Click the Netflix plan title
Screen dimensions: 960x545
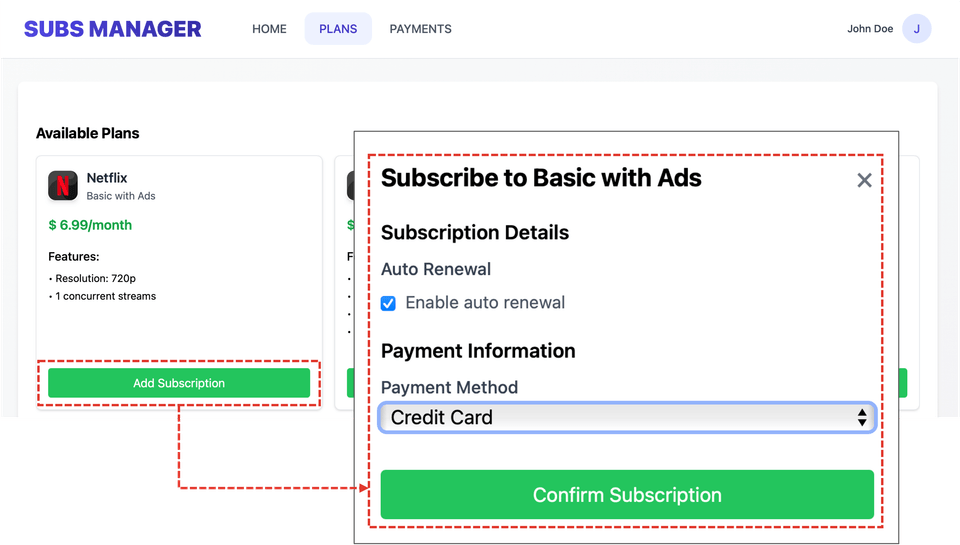click(107, 178)
